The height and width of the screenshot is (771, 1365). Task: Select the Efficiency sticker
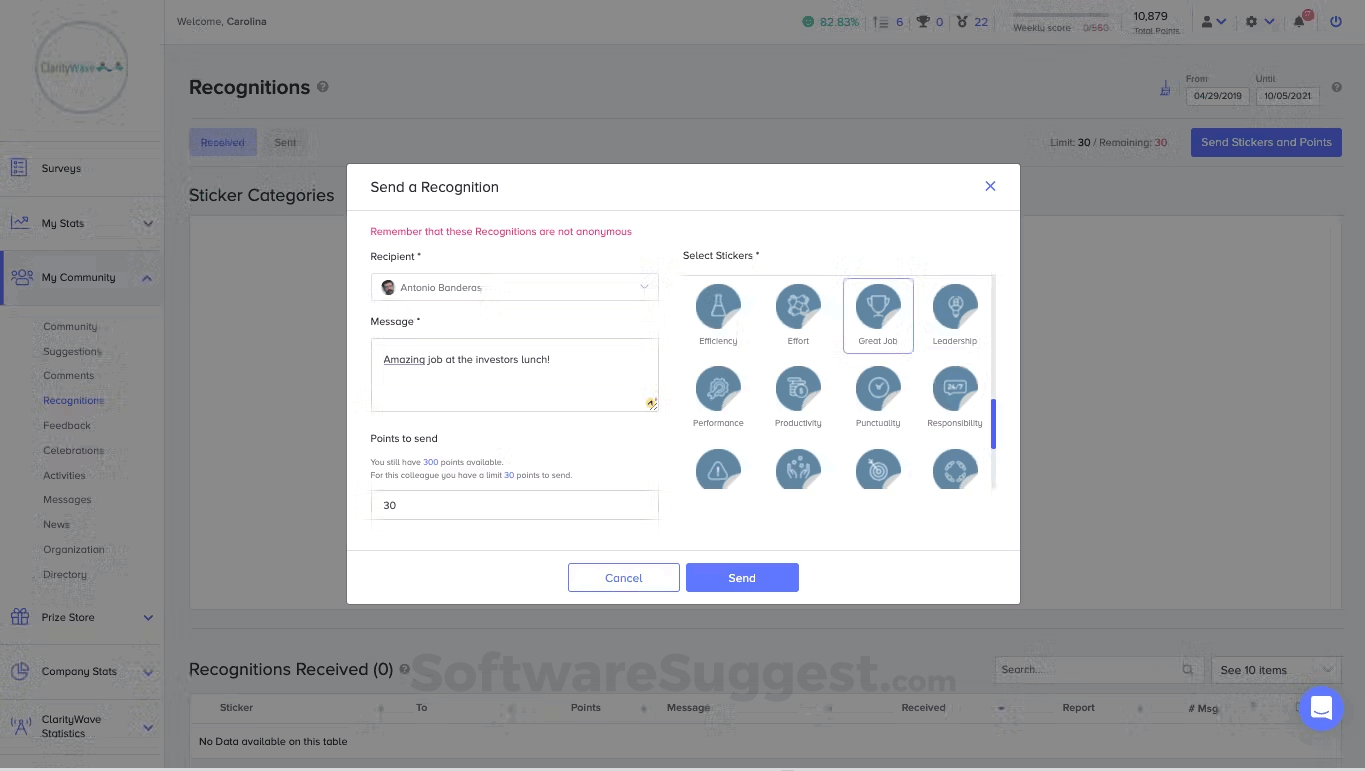[x=718, y=307]
